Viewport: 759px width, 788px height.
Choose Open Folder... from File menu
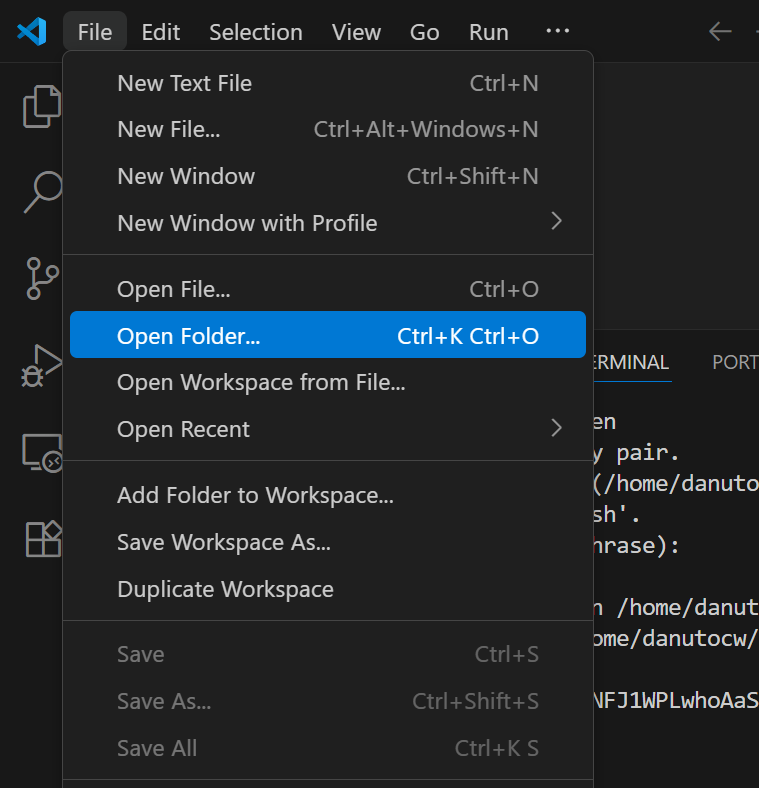[328, 336]
